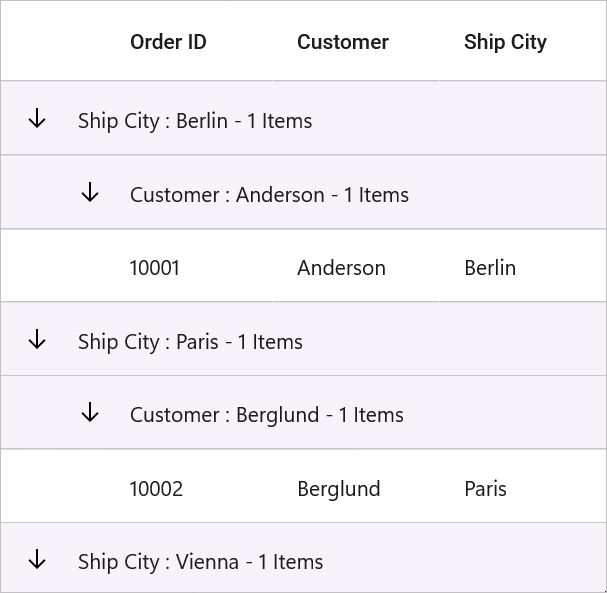Click the 'Ship City : Vienna - 1 Items' caption

[200, 562]
